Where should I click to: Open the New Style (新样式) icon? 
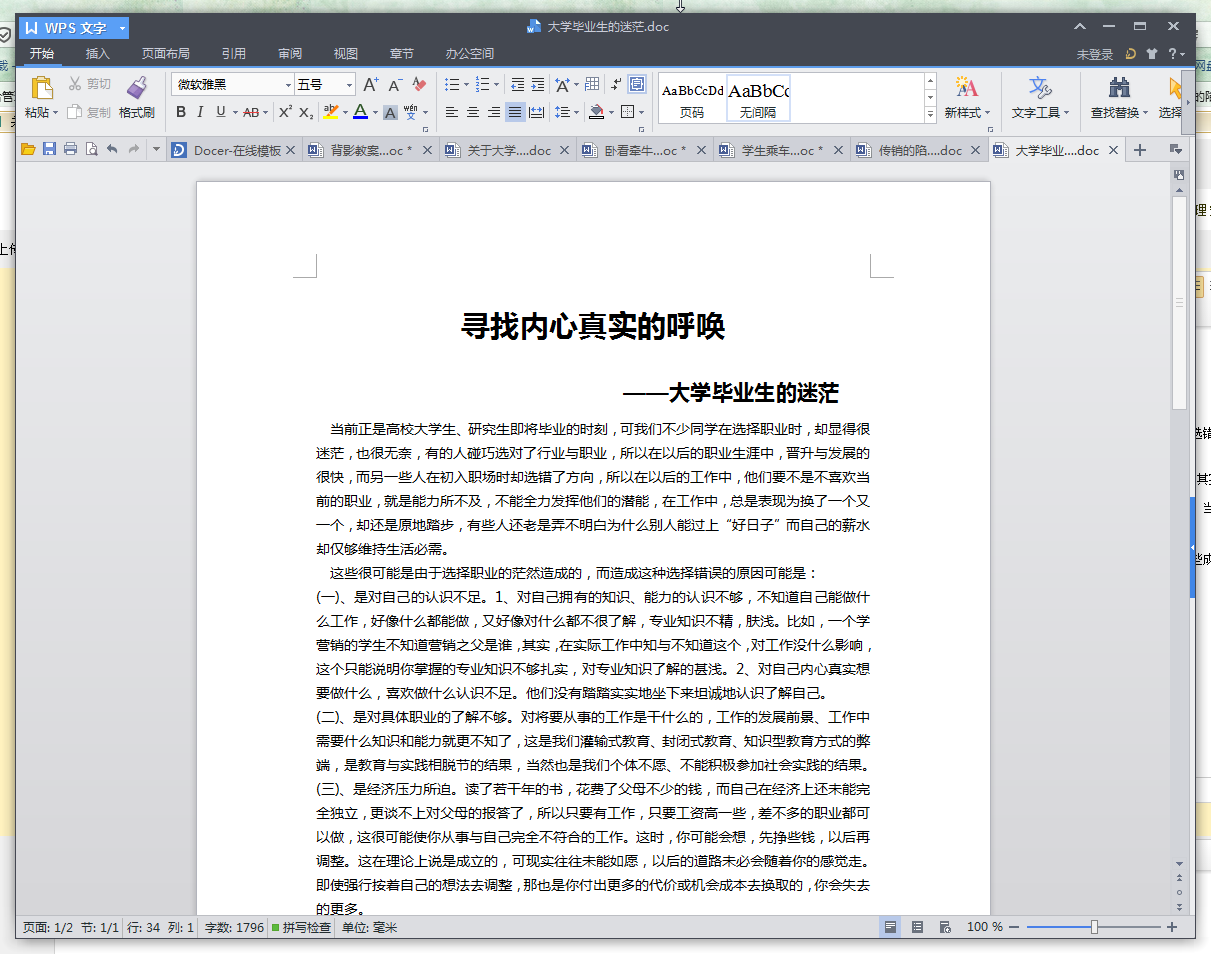[966, 88]
